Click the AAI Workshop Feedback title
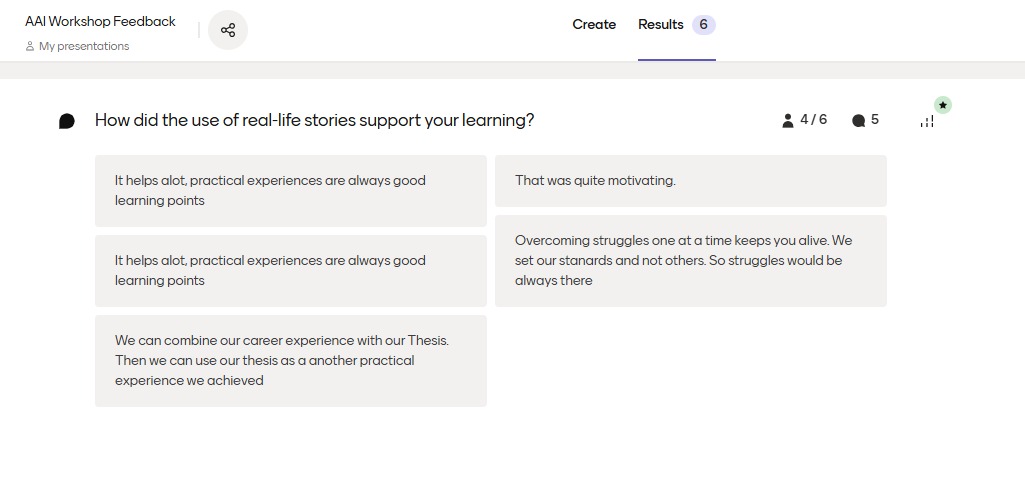 (100, 22)
